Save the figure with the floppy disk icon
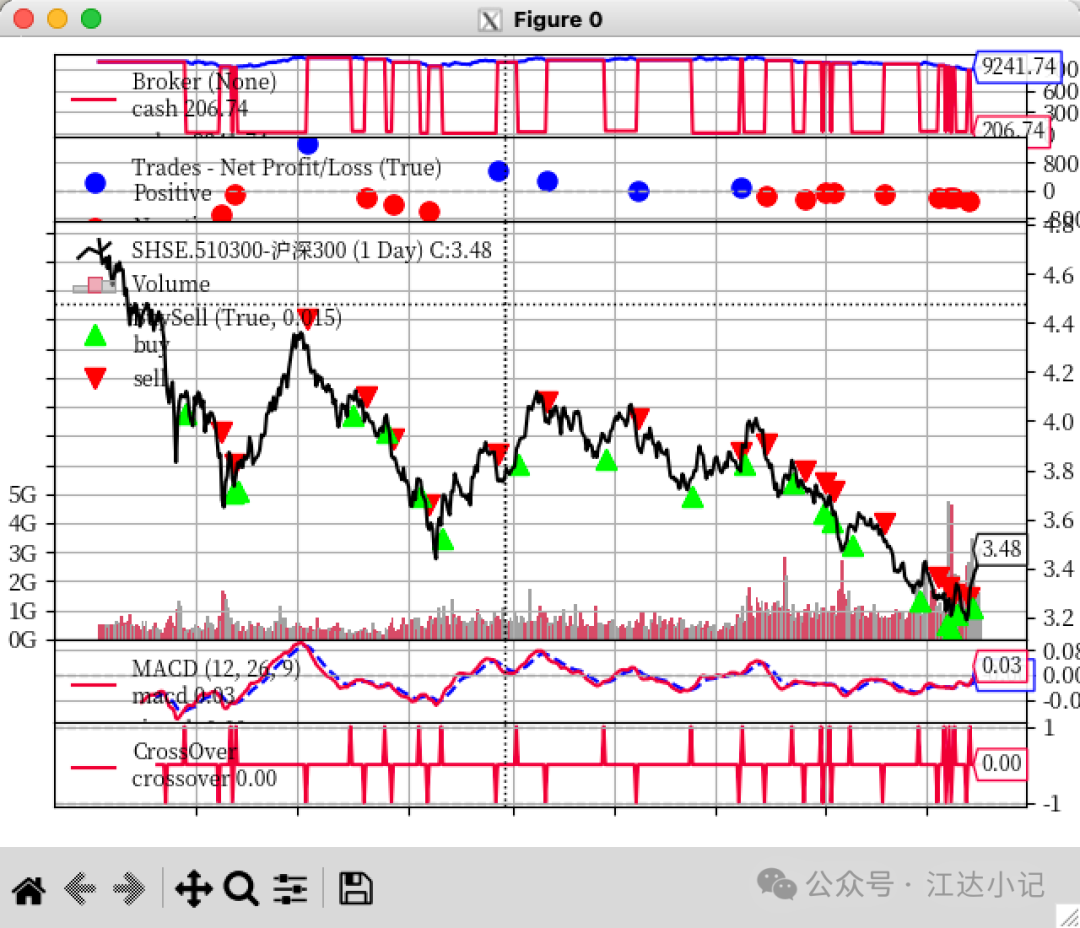 pos(355,888)
